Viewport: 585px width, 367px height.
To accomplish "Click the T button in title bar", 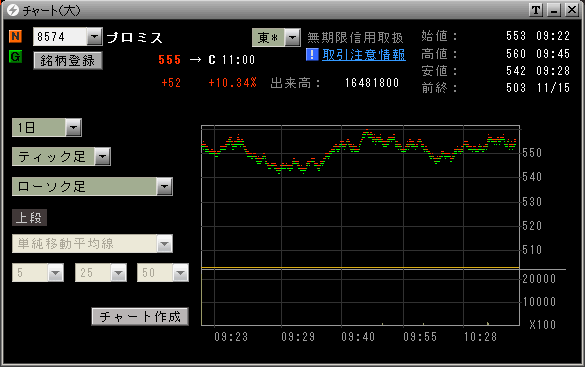I will (536, 10).
